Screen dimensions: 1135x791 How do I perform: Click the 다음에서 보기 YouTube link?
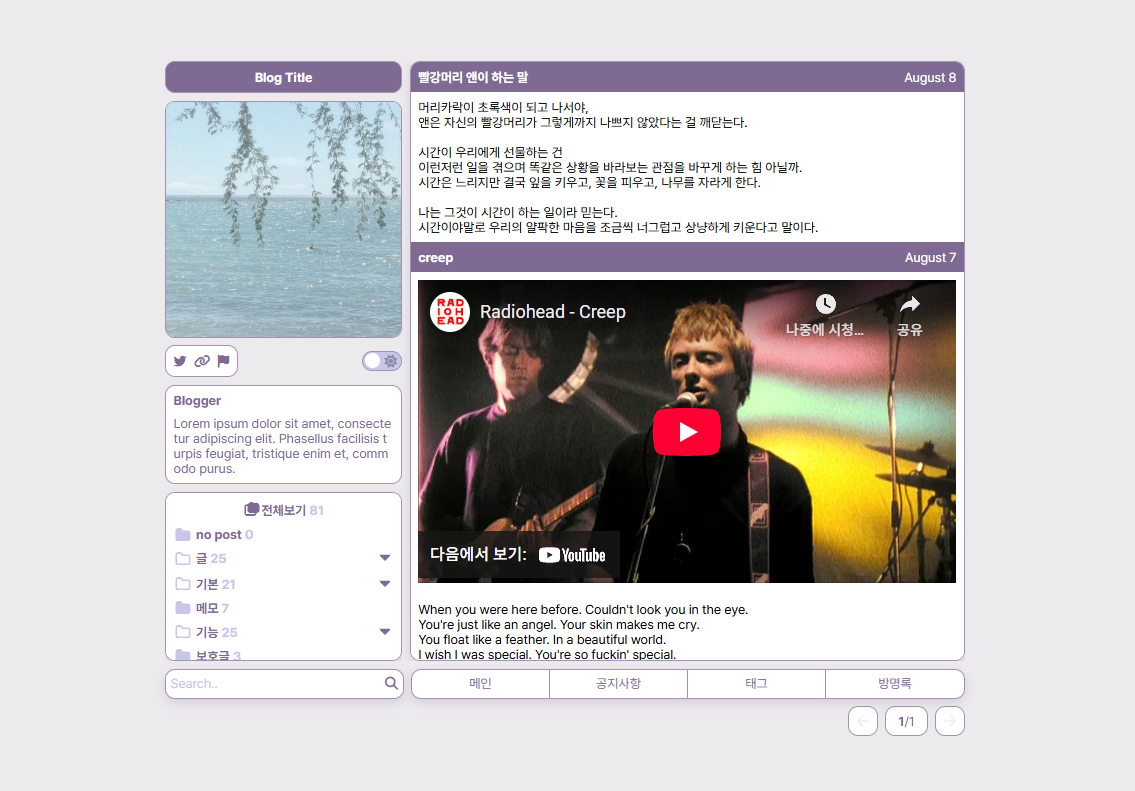click(x=518, y=555)
